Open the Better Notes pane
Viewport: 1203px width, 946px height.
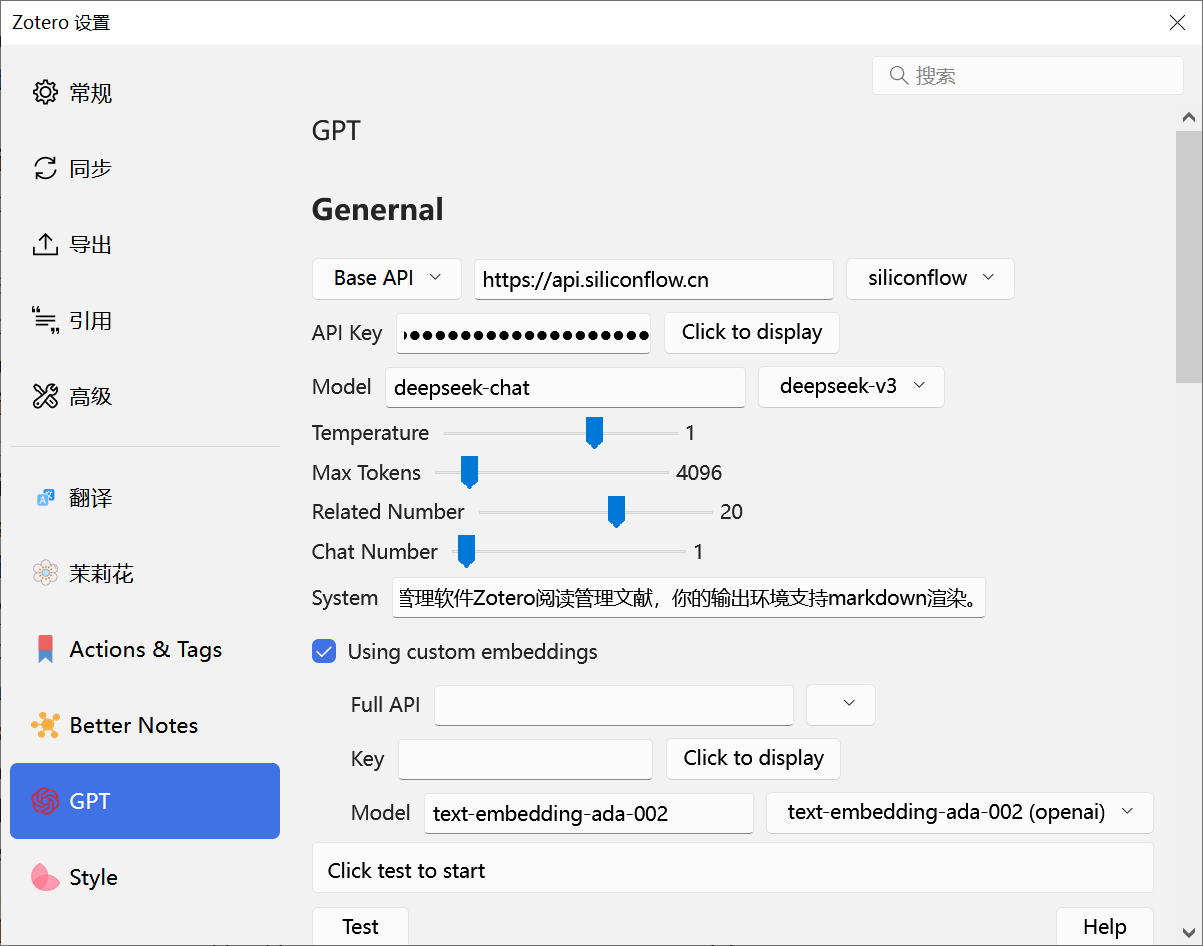pyautogui.click(x=145, y=725)
